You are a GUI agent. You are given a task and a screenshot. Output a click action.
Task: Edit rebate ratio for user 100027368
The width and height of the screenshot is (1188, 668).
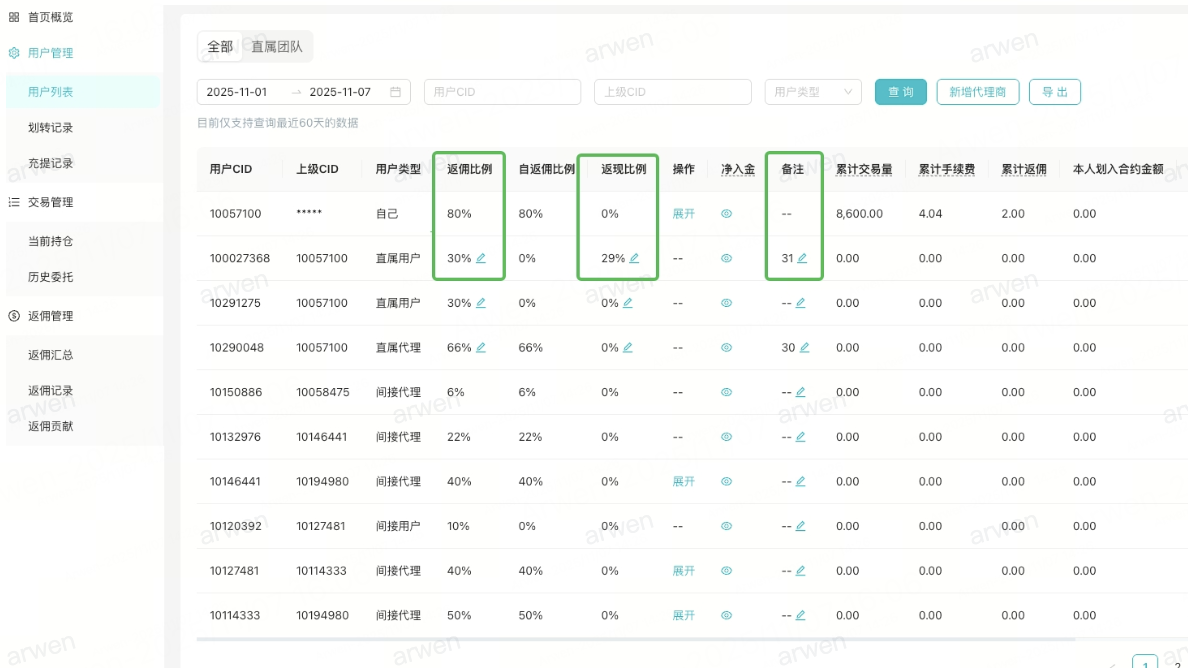tap(481, 258)
